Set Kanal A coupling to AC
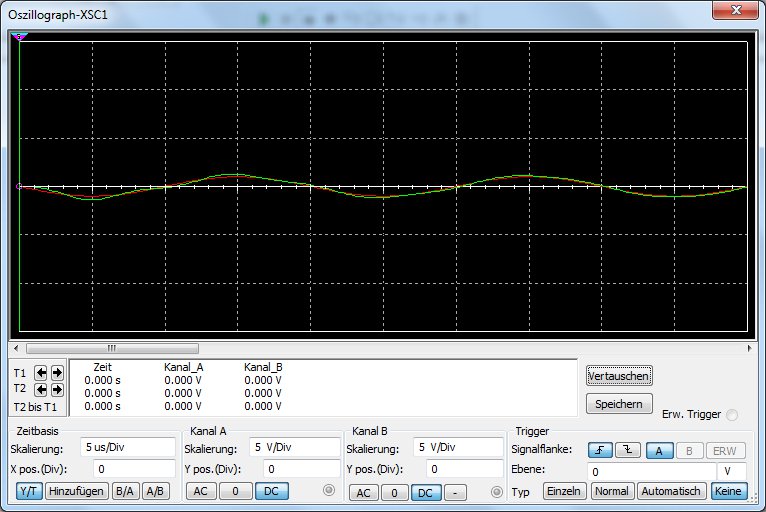 click(x=200, y=491)
